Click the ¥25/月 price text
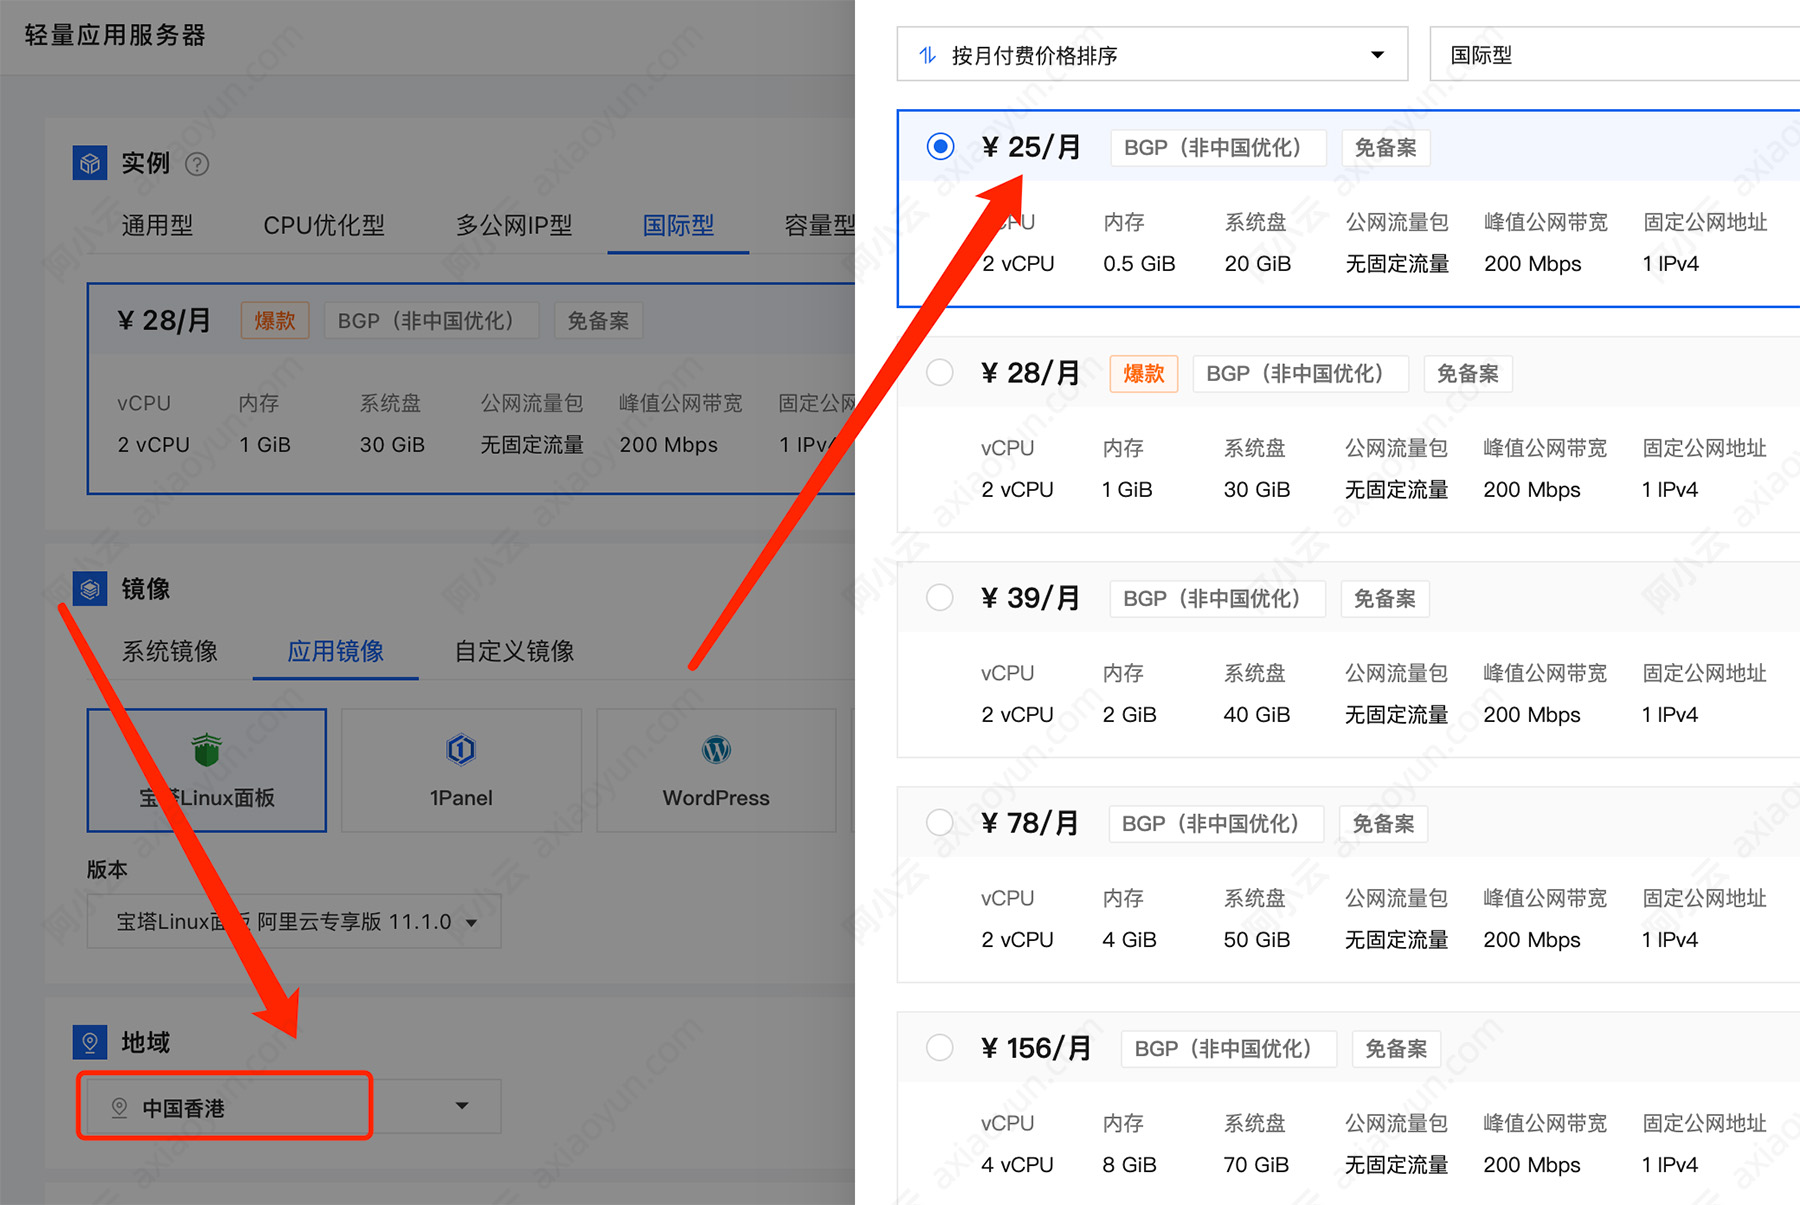This screenshot has width=1800, height=1205. [x=1031, y=147]
